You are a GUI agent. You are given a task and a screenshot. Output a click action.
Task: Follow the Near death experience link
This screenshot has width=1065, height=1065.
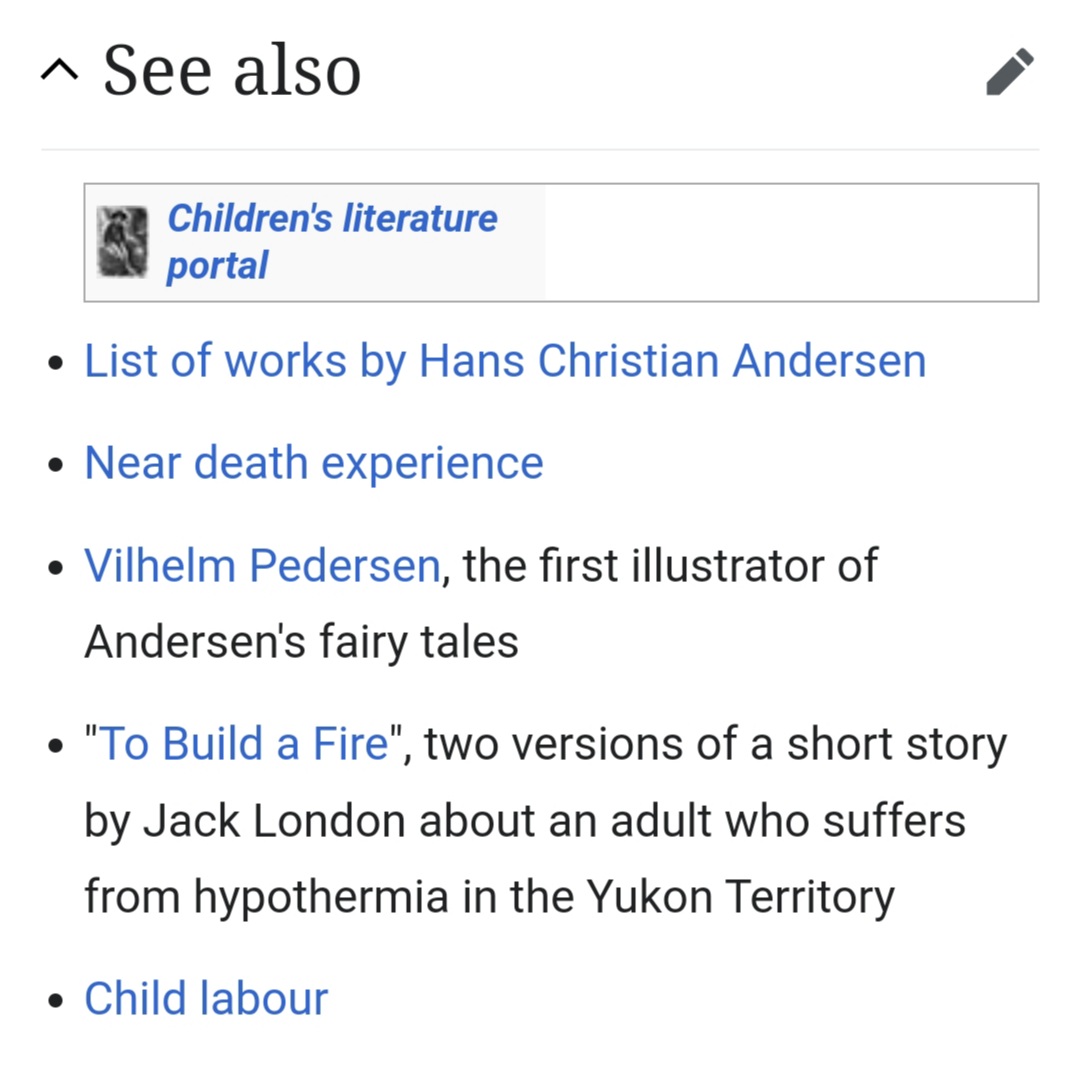[313, 463]
